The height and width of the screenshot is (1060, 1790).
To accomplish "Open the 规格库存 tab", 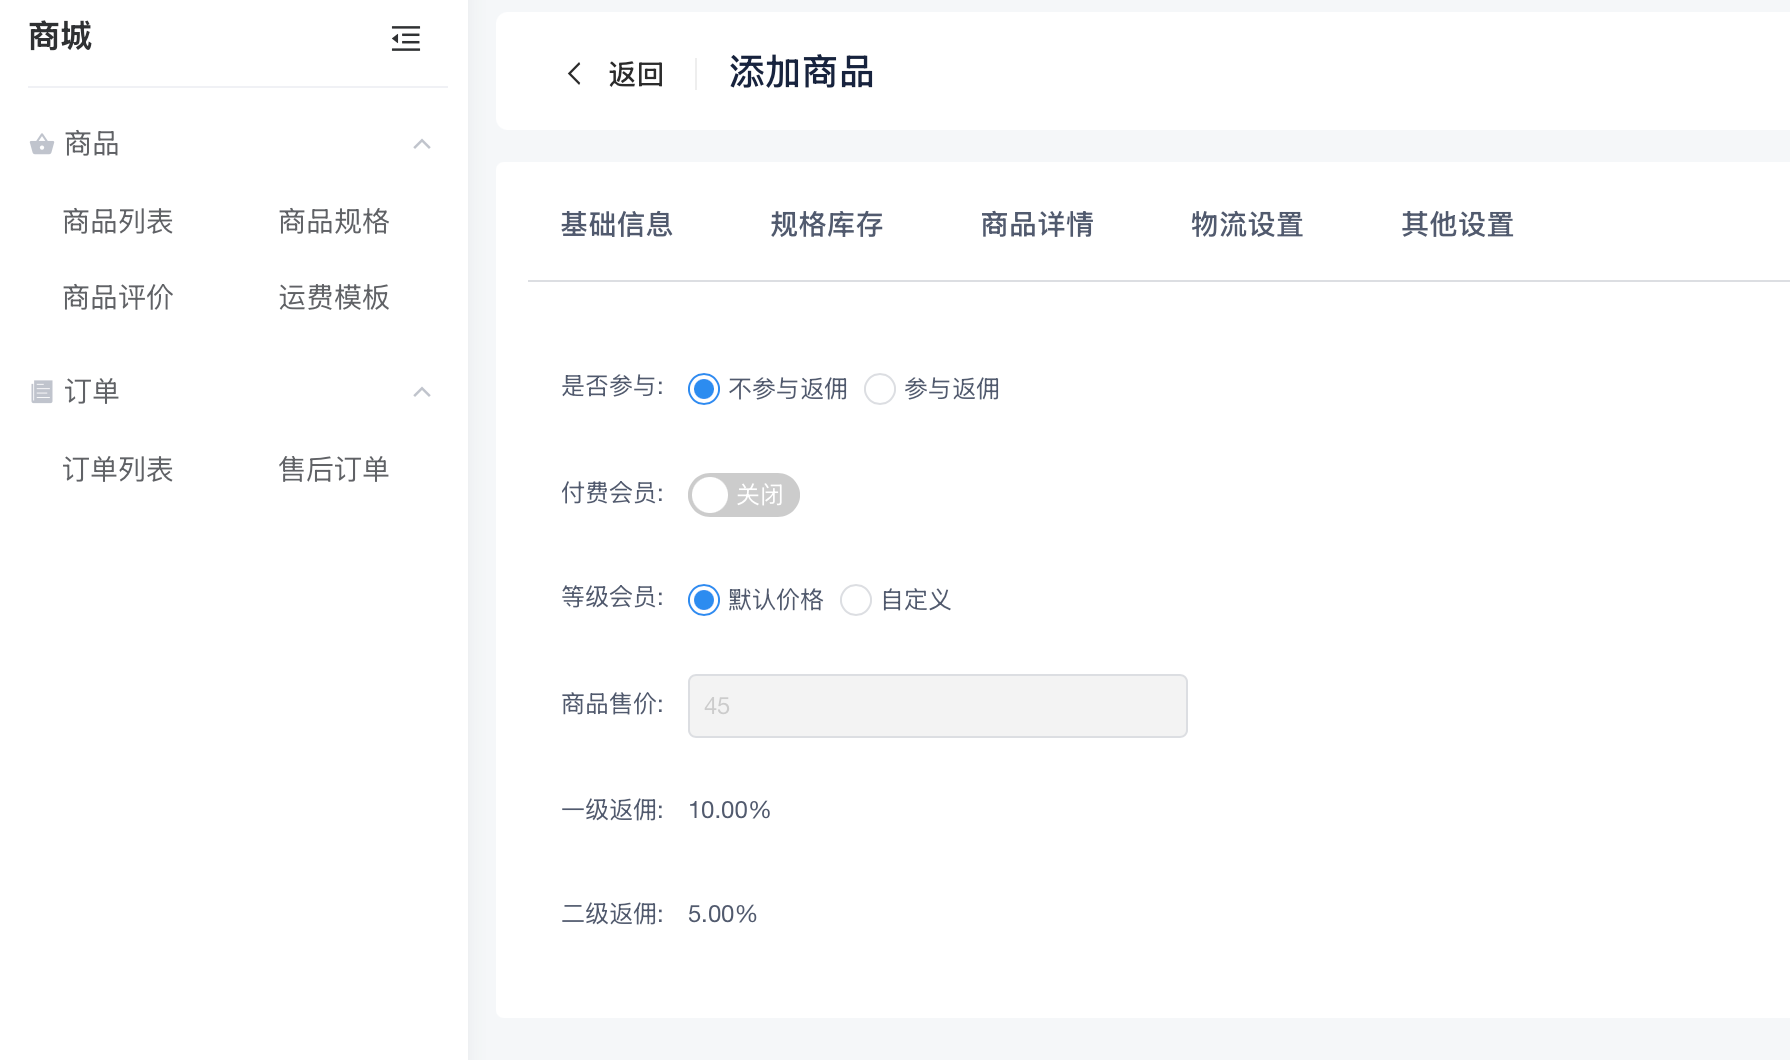I will coord(826,225).
